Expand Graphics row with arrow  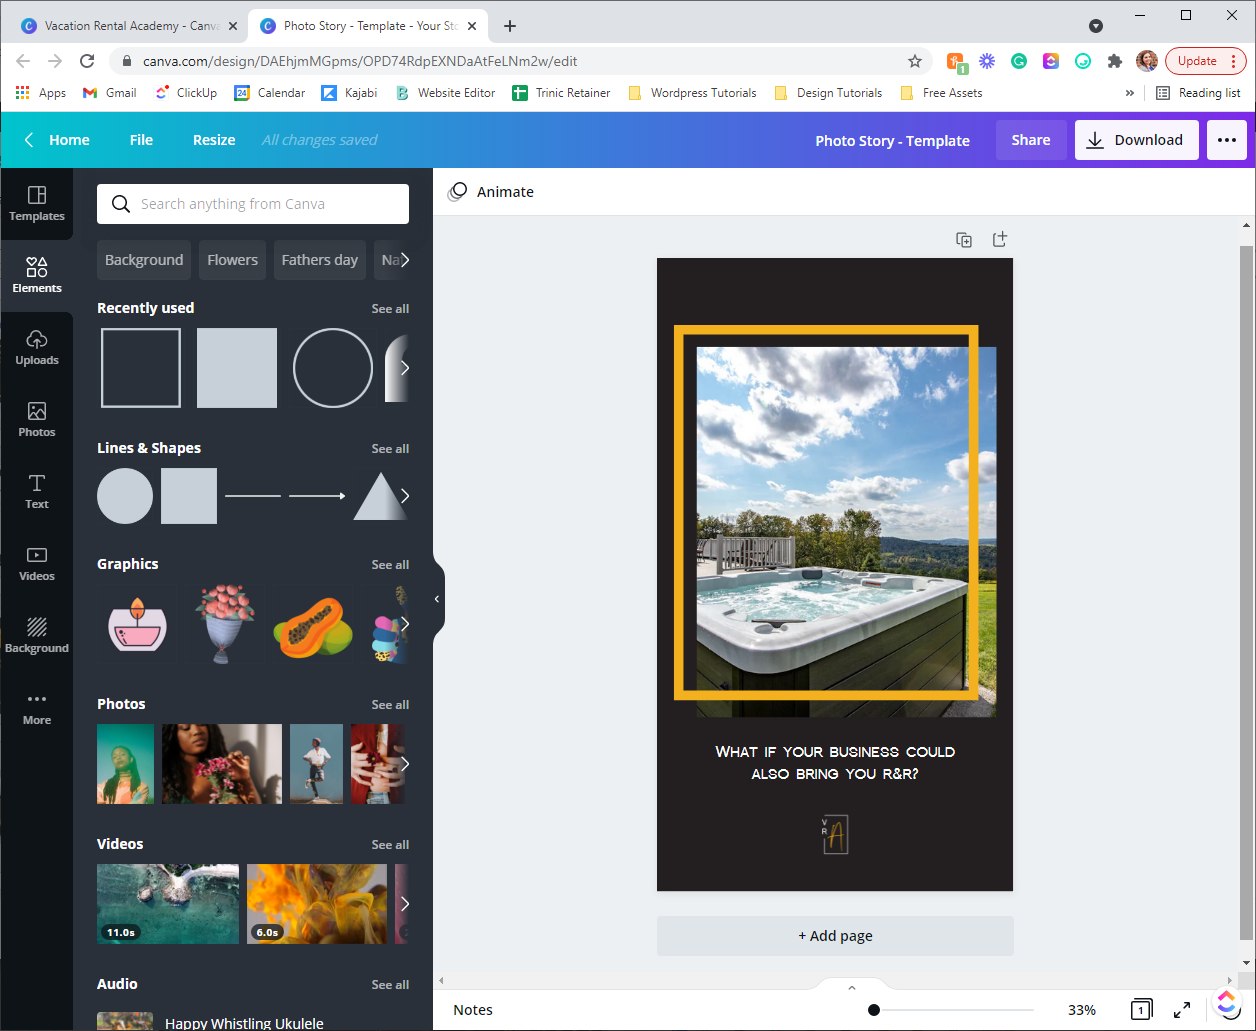pos(404,624)
